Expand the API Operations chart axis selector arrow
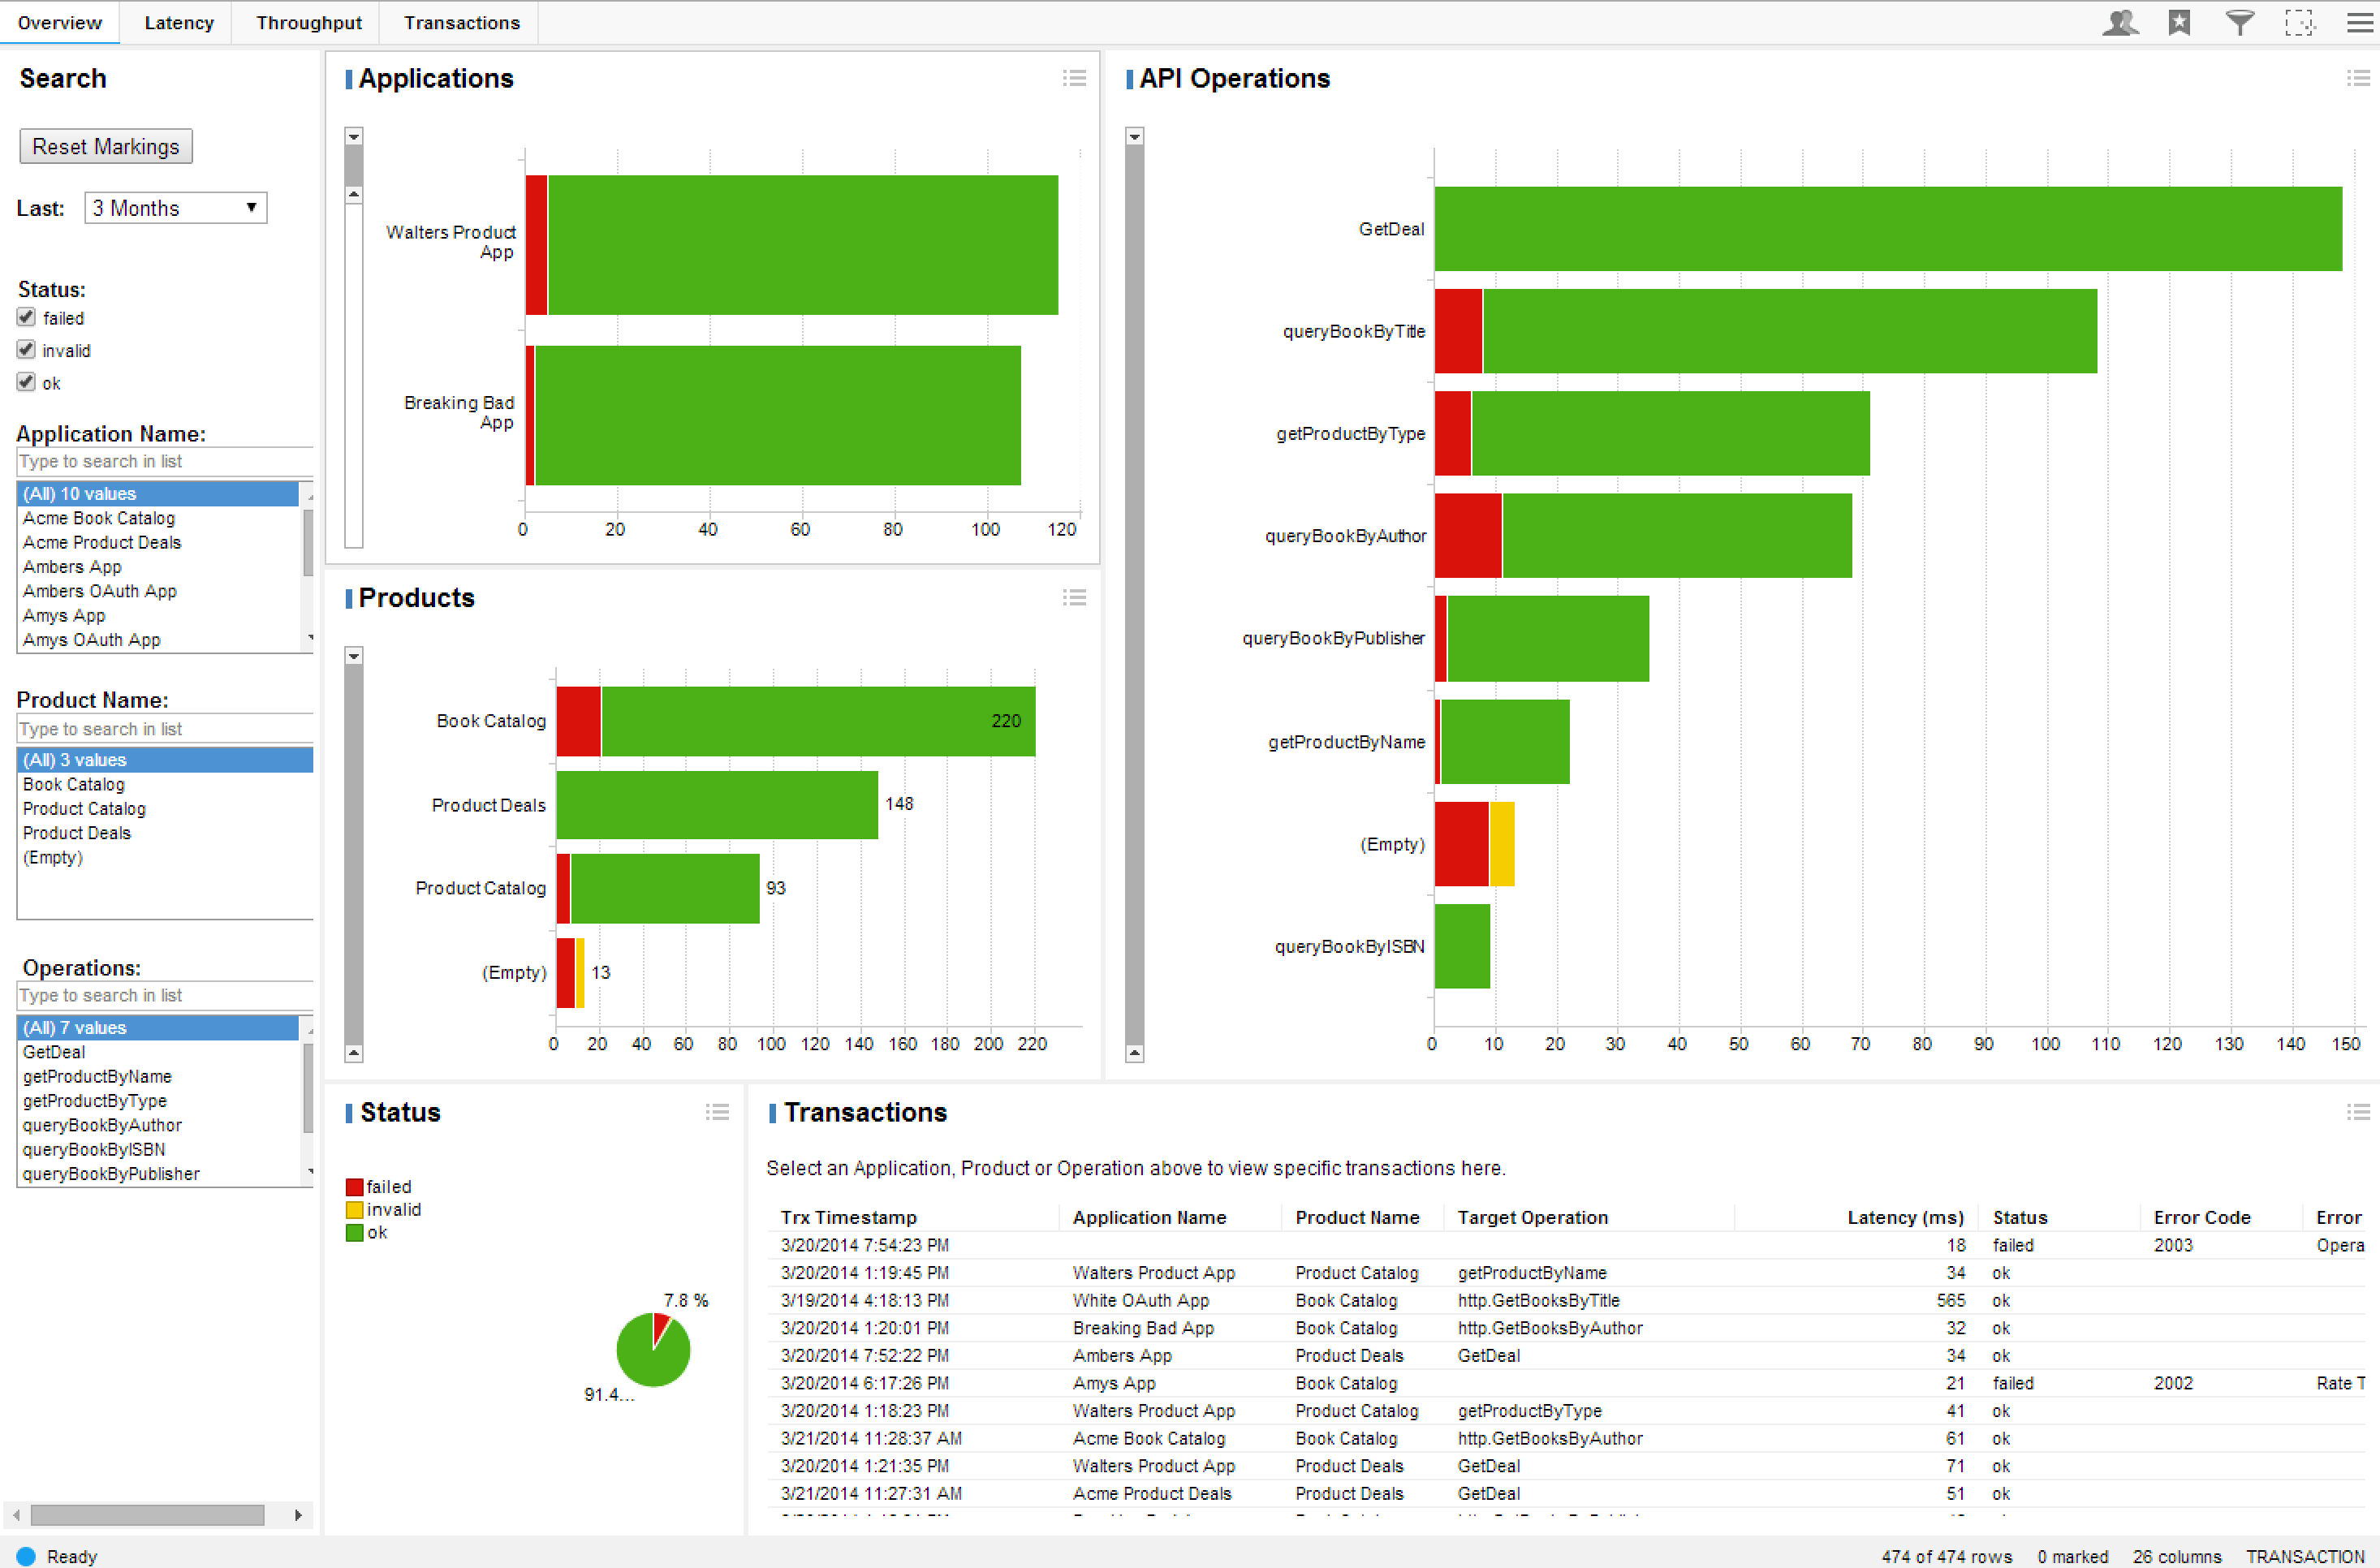 (1134, 136)
